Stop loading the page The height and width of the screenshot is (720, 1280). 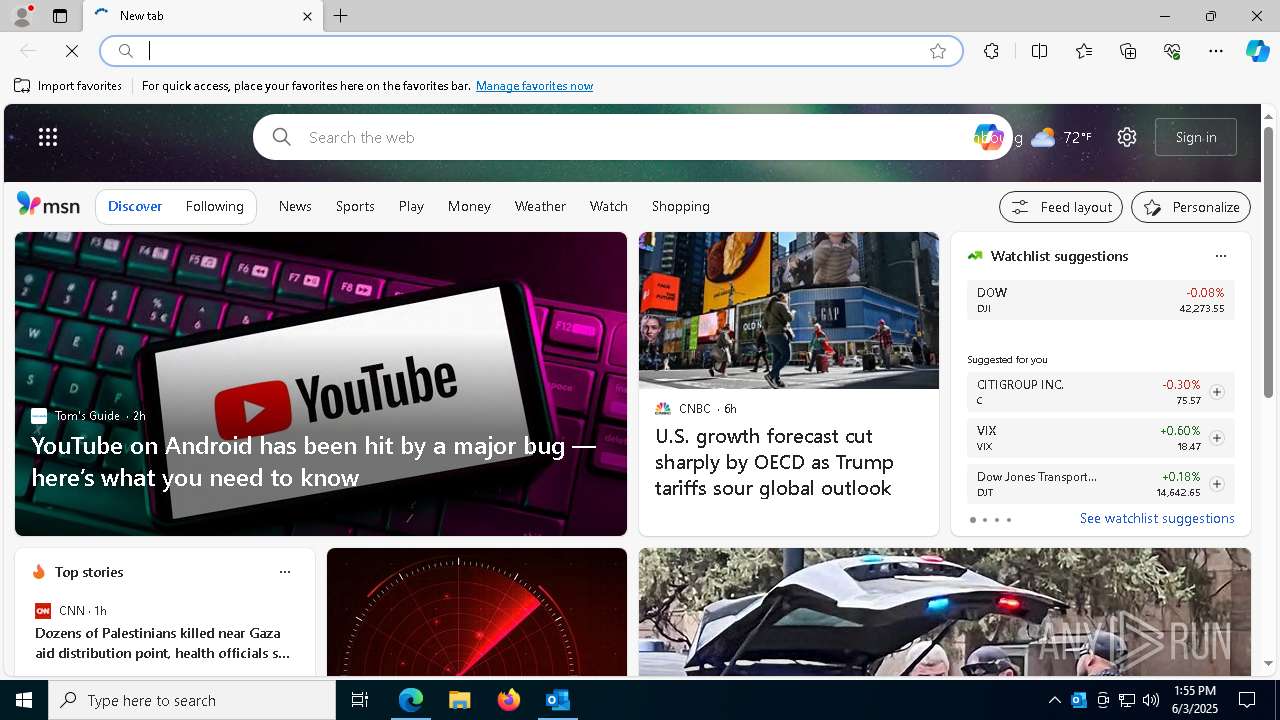pos(72,51)
